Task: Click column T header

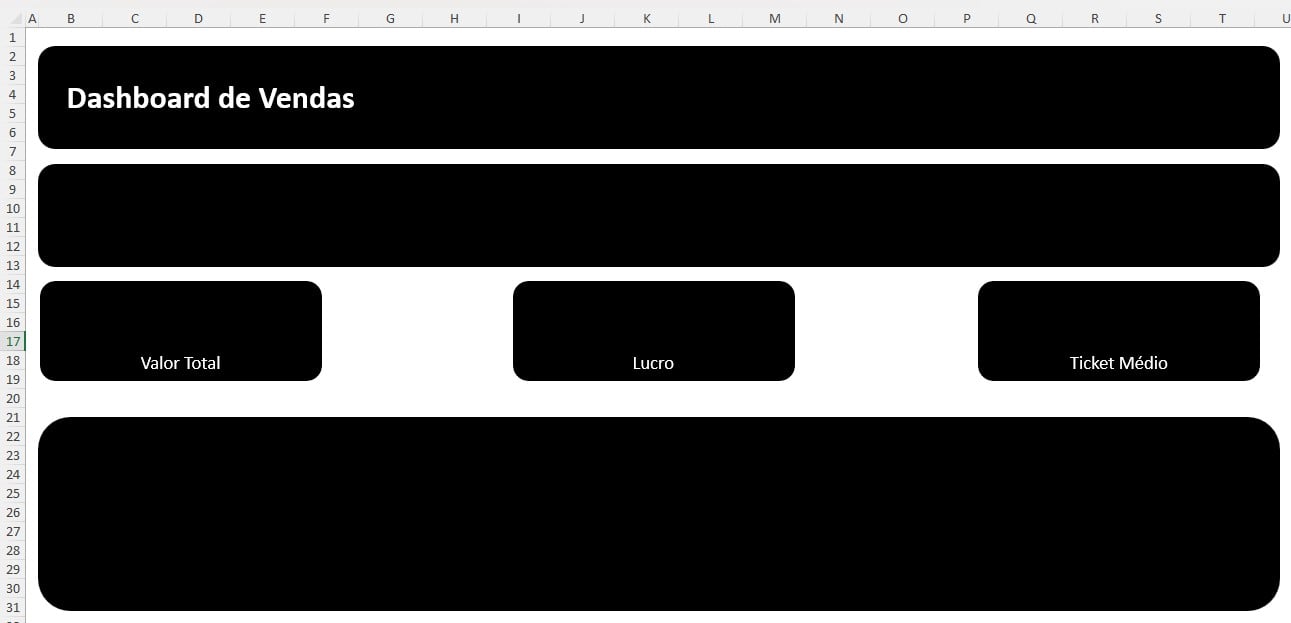Action: (1222, 18)
